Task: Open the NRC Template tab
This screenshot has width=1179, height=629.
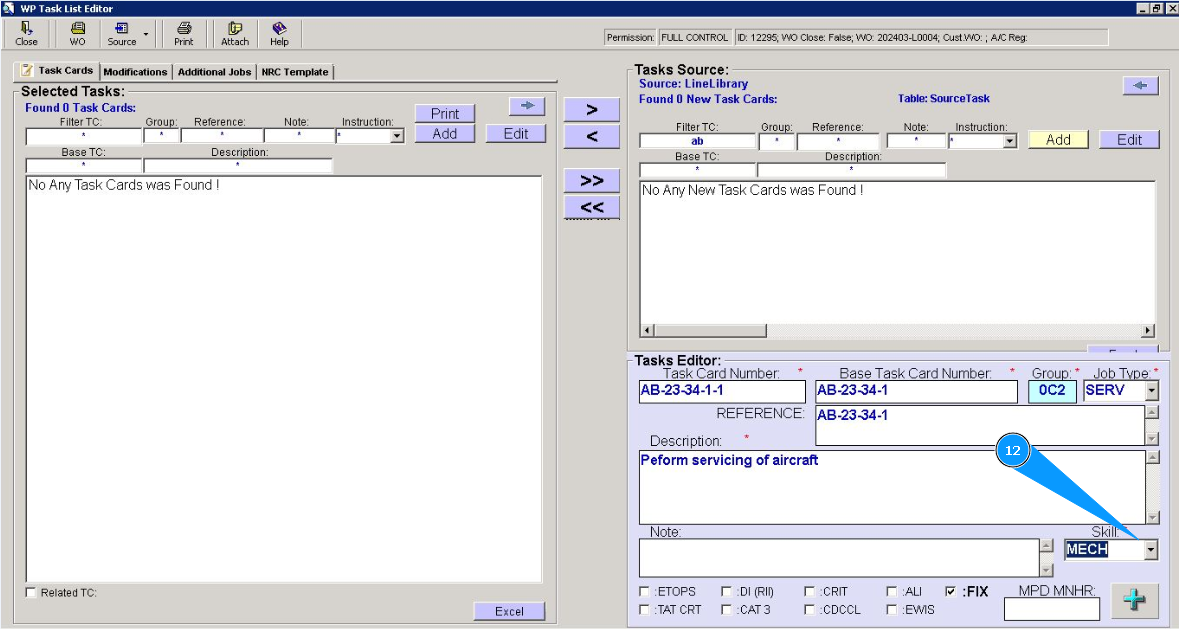Action: 294,72
